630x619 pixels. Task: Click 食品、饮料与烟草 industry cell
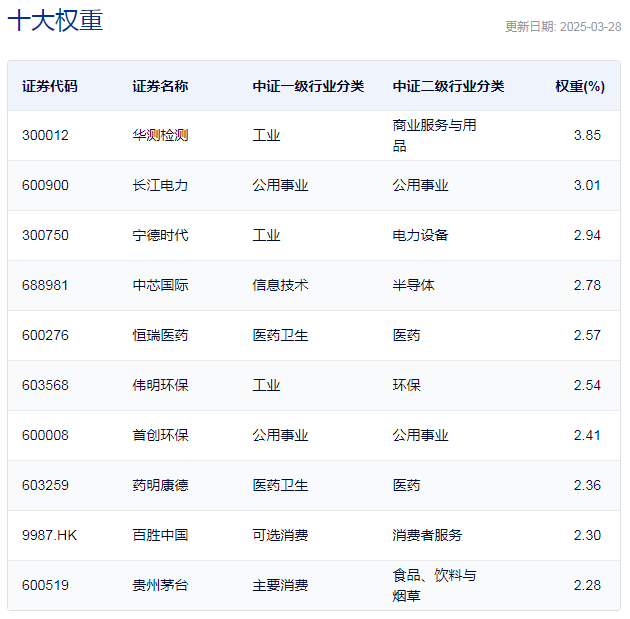click(434, 585)
